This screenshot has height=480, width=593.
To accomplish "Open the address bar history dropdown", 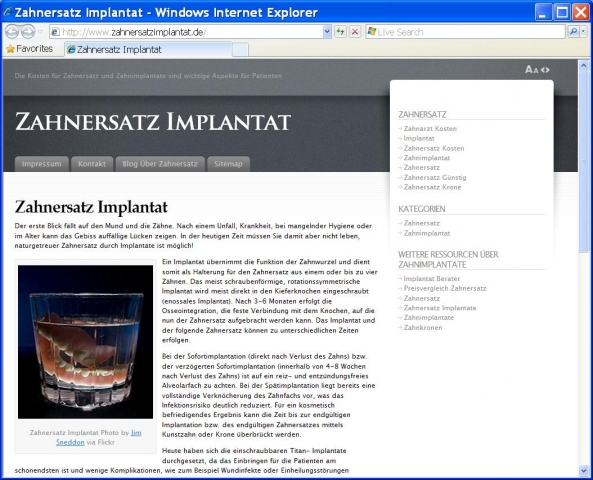I will pos(327,32).
